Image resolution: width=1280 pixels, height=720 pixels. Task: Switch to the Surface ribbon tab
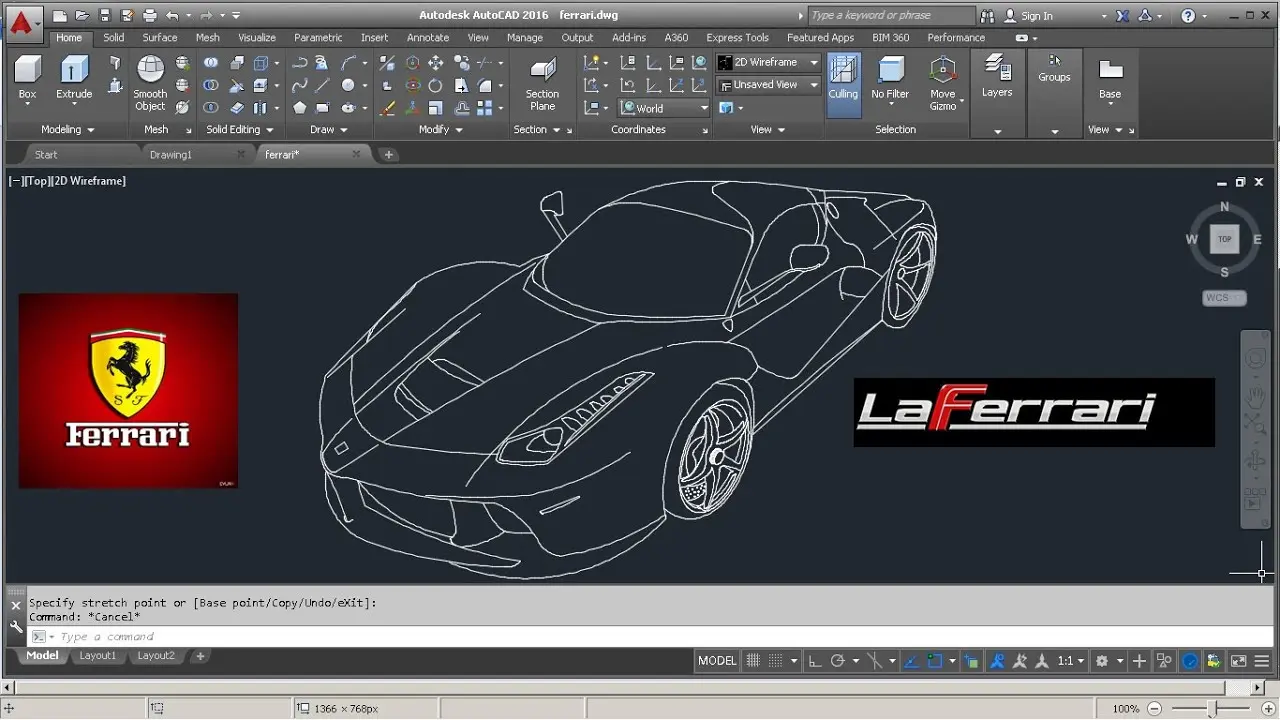pyautogui.click(x=160, y=38)
